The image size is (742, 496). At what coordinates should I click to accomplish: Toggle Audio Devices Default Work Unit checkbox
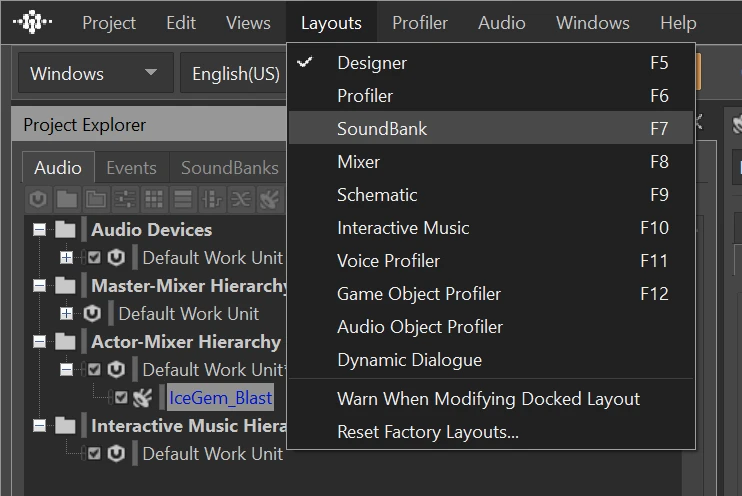tap(94, 258)
